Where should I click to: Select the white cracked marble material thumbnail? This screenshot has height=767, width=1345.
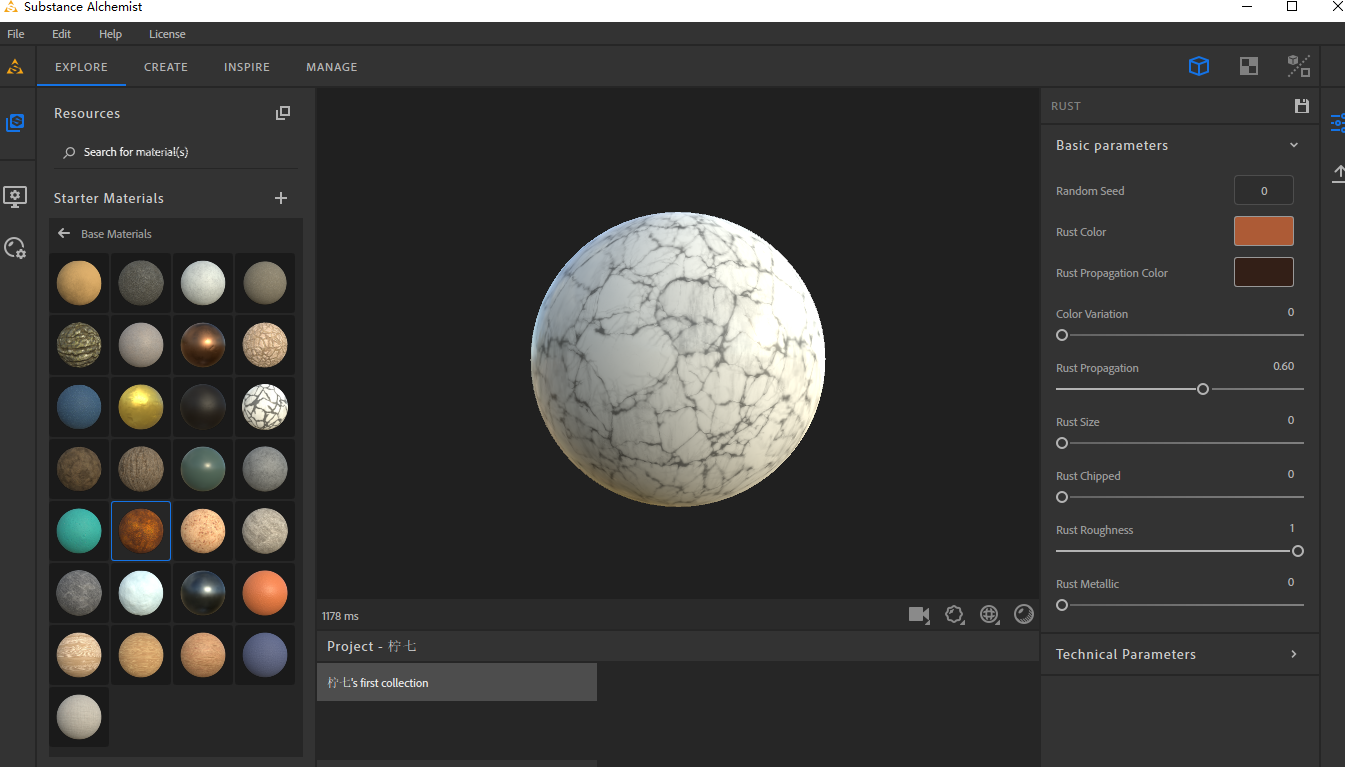(x=265, y=407)
